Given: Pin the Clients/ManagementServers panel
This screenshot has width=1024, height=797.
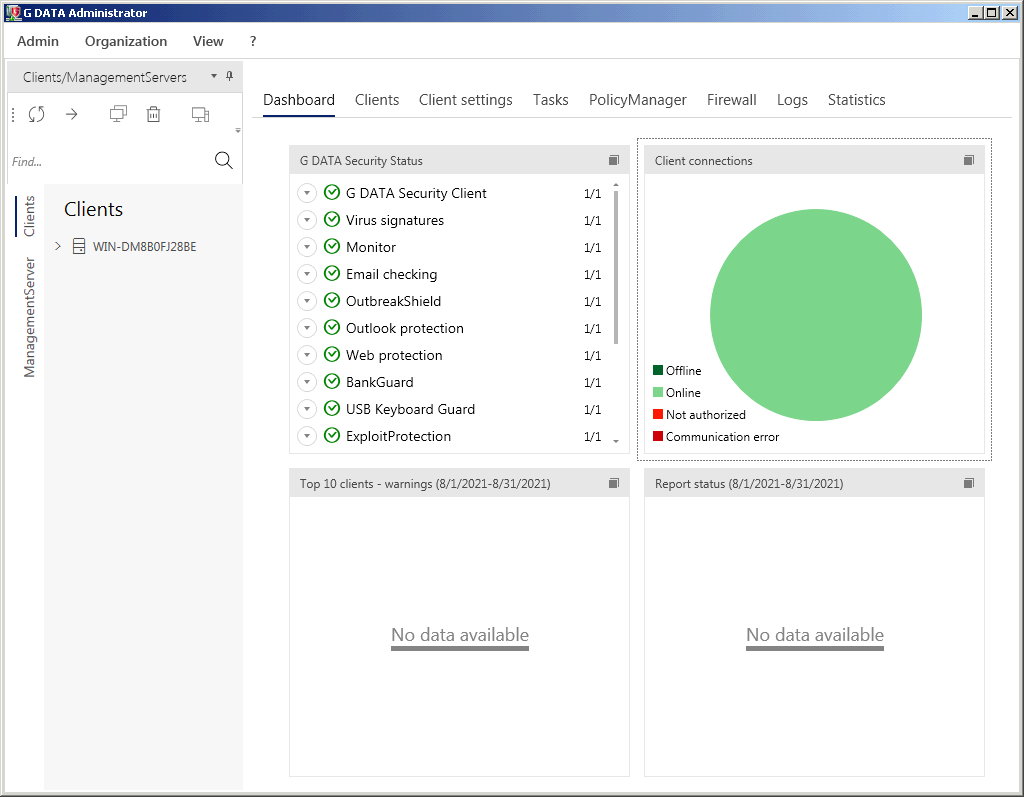Looking at the screenshot, I should (x=230, y=76).
